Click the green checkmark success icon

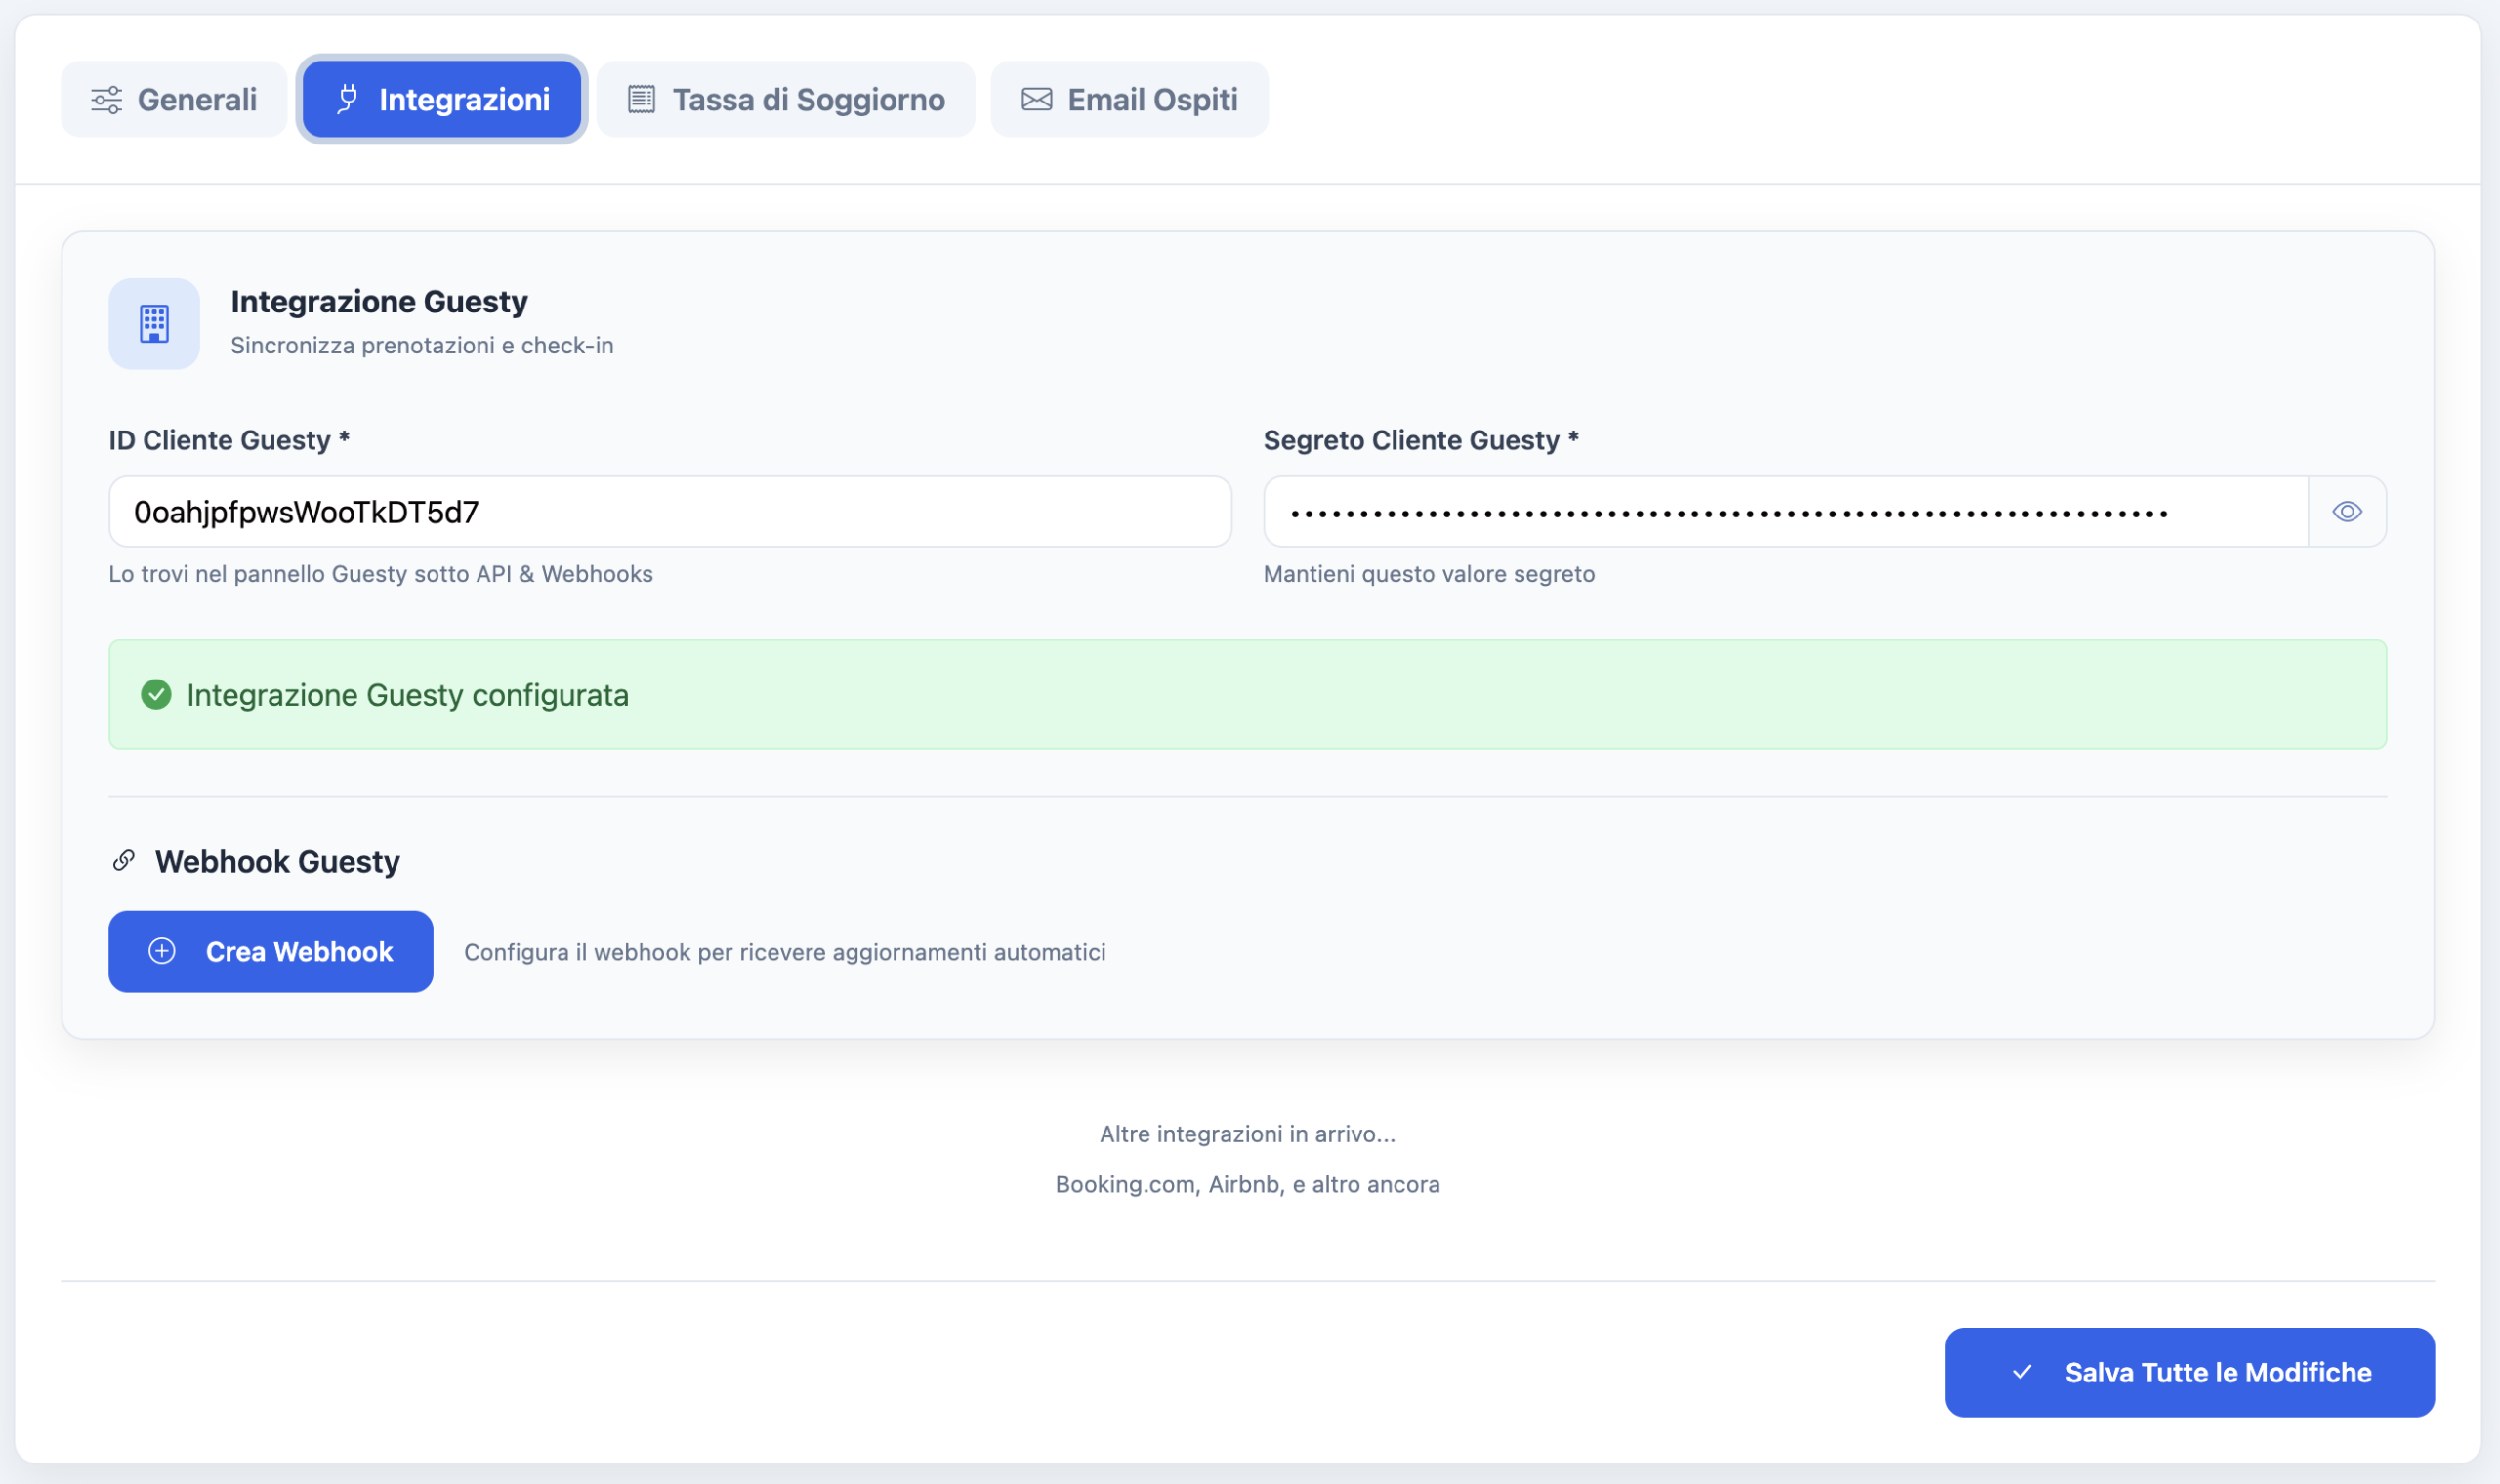click(x=156, y=694)
